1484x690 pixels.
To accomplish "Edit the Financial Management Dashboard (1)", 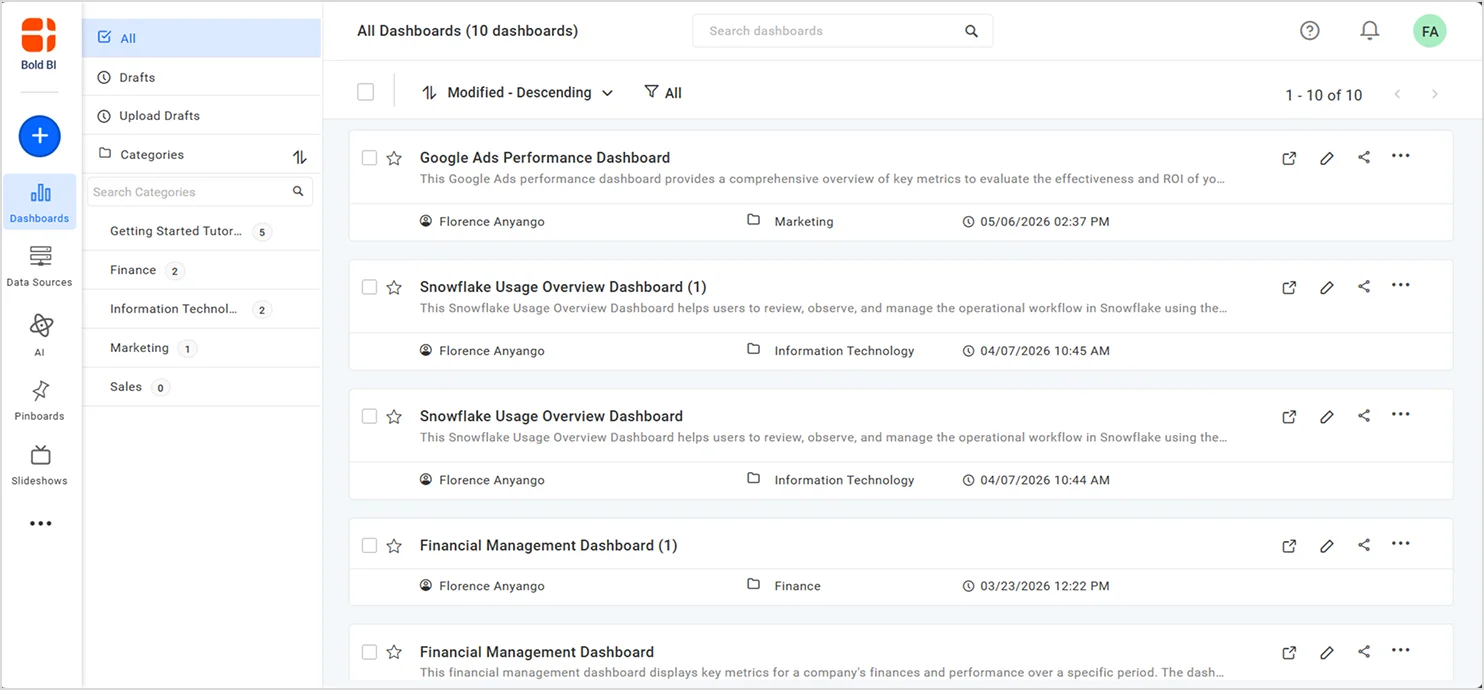I will pyautogui.click(x=1327, y=545).
